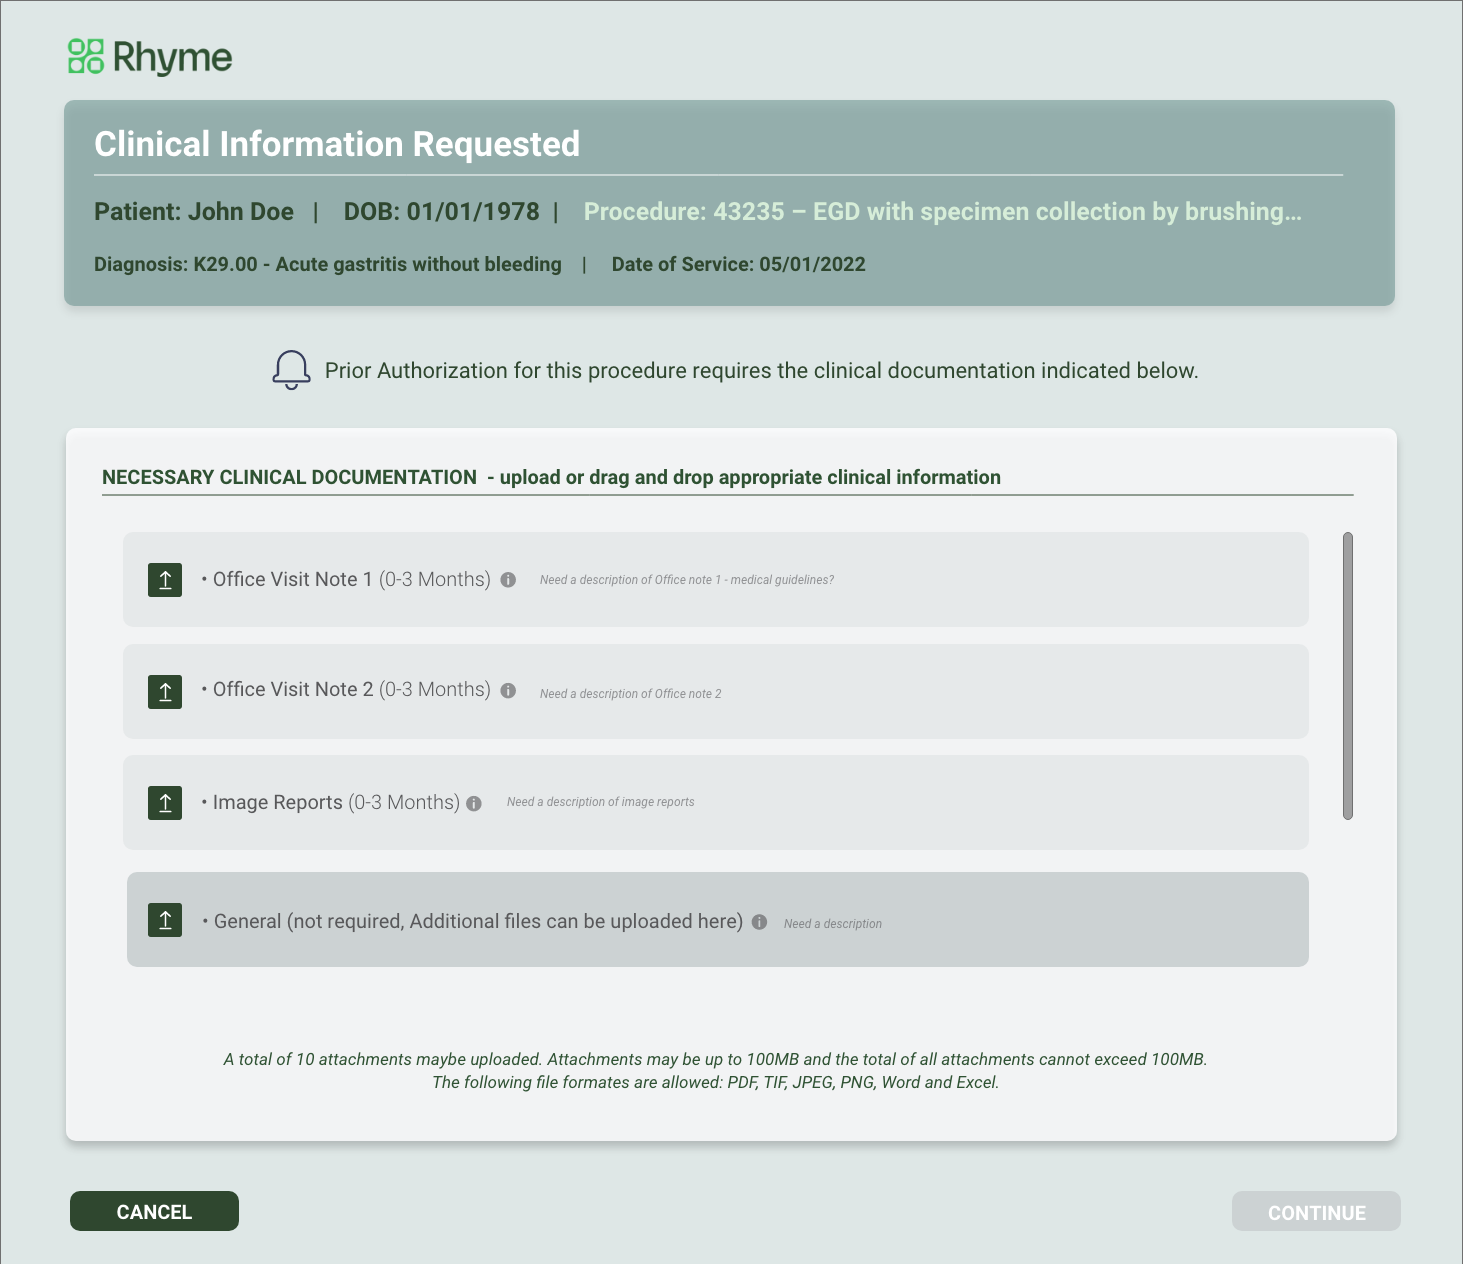Upload file in the General row

(x=165, y=919)
